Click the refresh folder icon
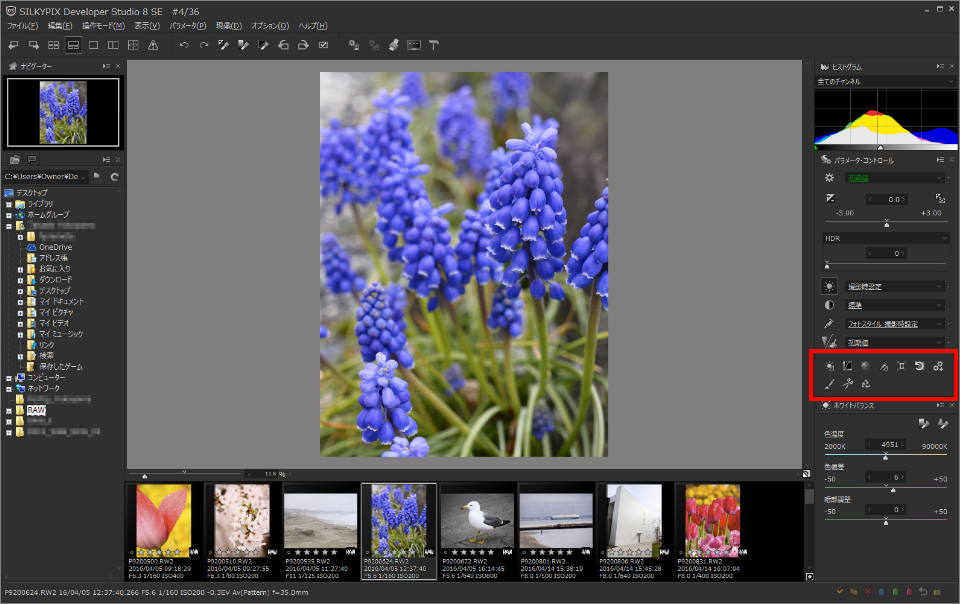 pos(115,177)
